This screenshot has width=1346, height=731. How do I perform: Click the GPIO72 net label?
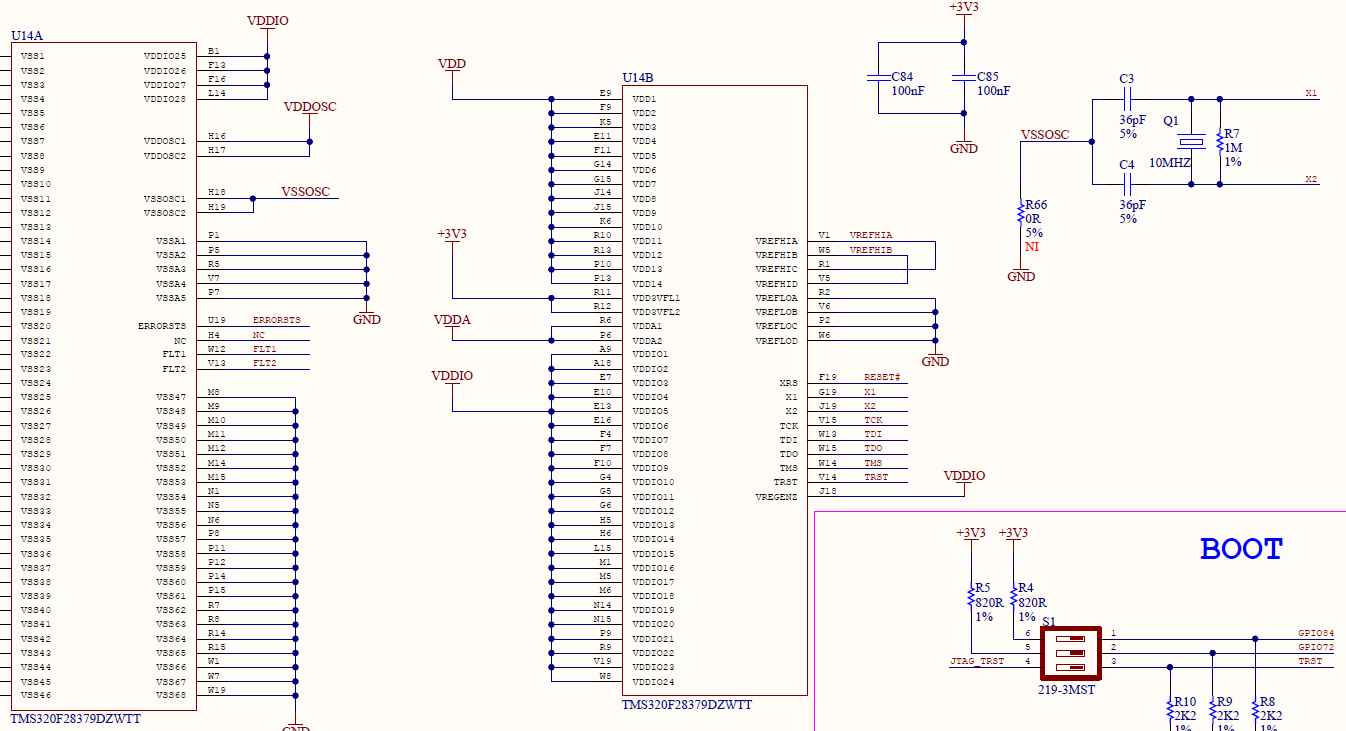click(1316, 647)
